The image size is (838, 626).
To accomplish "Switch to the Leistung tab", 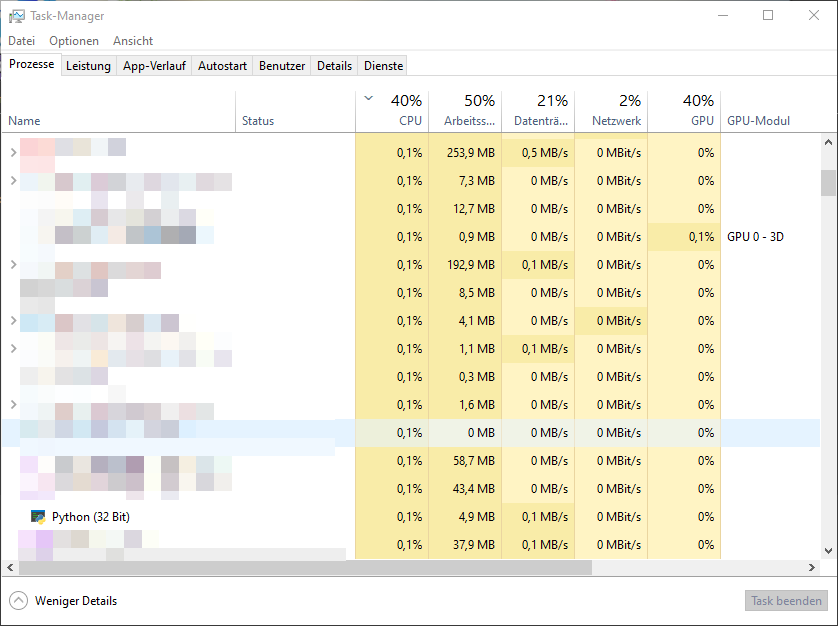I will [88, 66].
